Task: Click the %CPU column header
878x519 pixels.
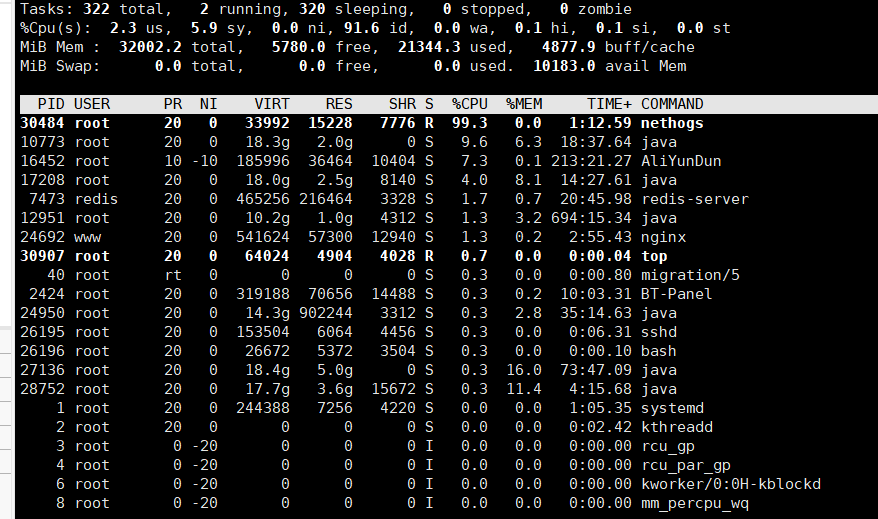Action: point(469,104)
